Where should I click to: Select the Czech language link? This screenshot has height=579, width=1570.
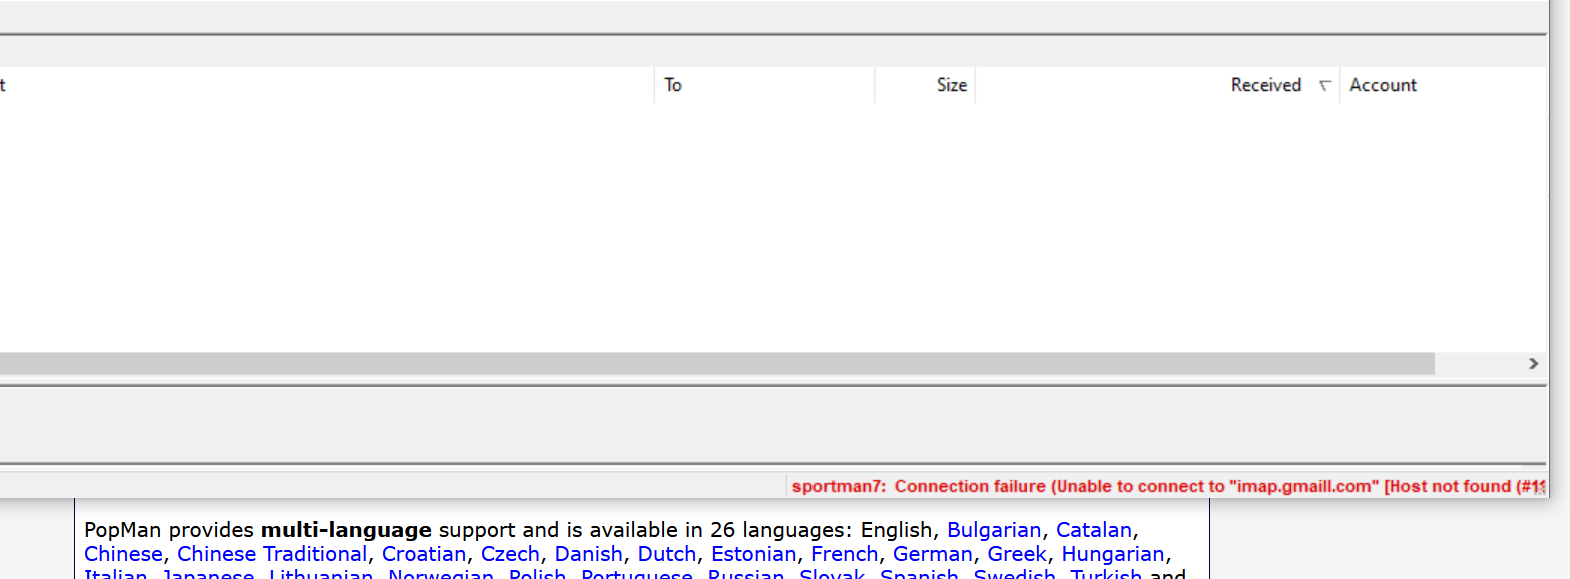coord(510,554)
